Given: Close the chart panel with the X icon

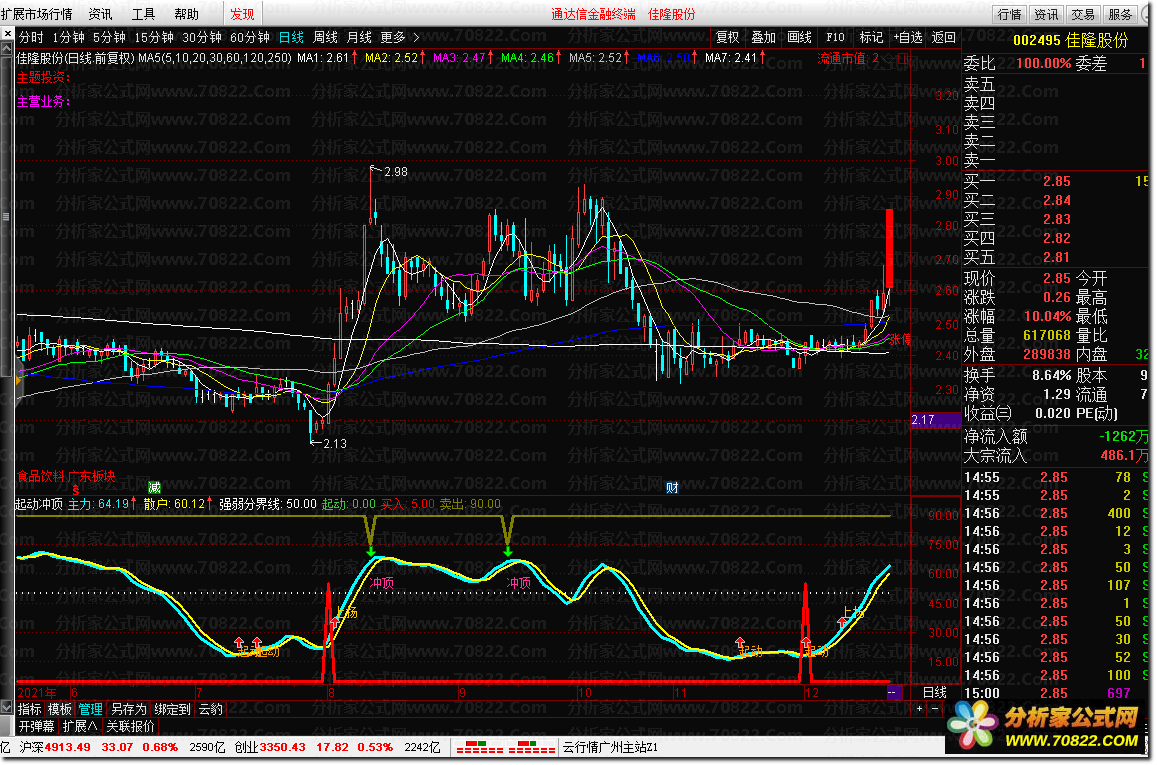Looking at the screenshot, I should 7,33.
